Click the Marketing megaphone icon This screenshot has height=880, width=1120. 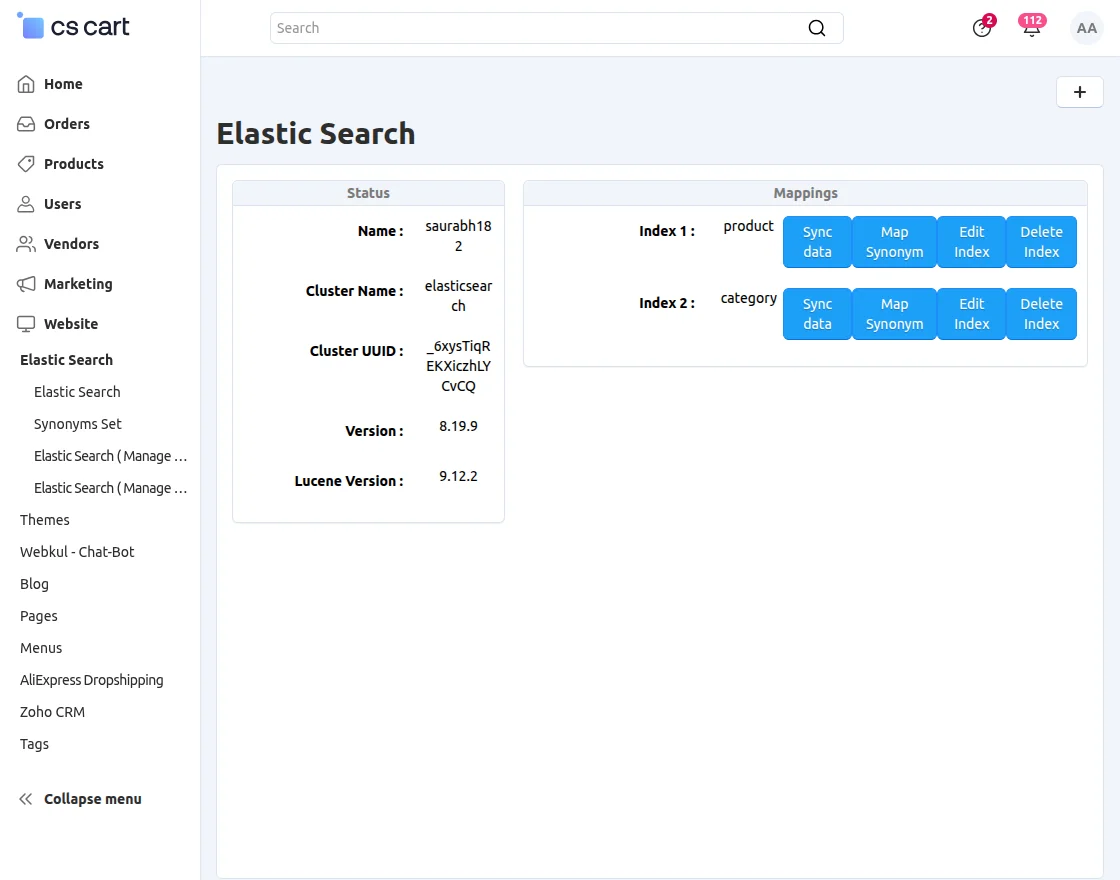pyautogui.click(x=26, y=284)
